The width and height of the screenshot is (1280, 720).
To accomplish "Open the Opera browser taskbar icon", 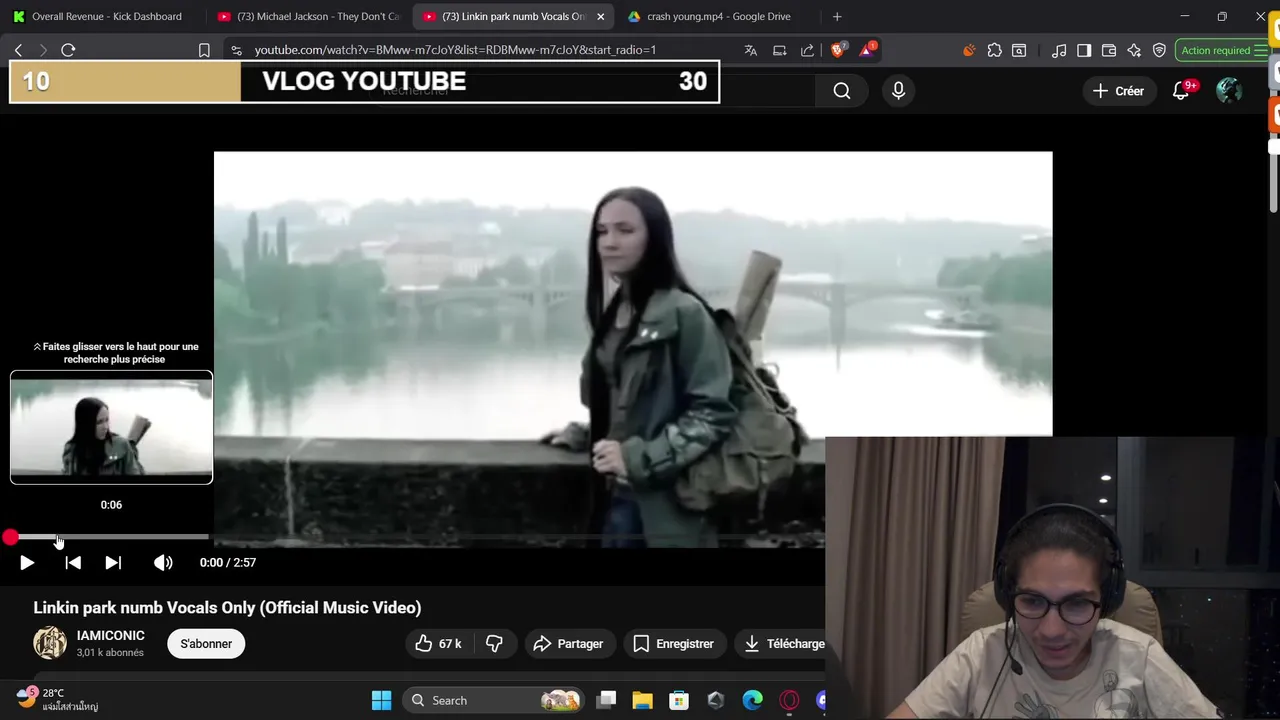I will tap(789, 700).
